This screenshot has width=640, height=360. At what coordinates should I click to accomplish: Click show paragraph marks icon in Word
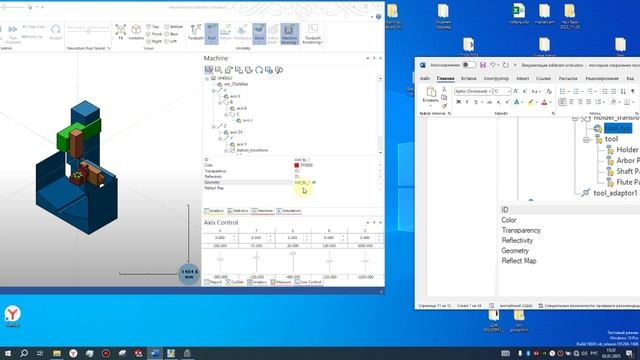[x=633, y=91]
